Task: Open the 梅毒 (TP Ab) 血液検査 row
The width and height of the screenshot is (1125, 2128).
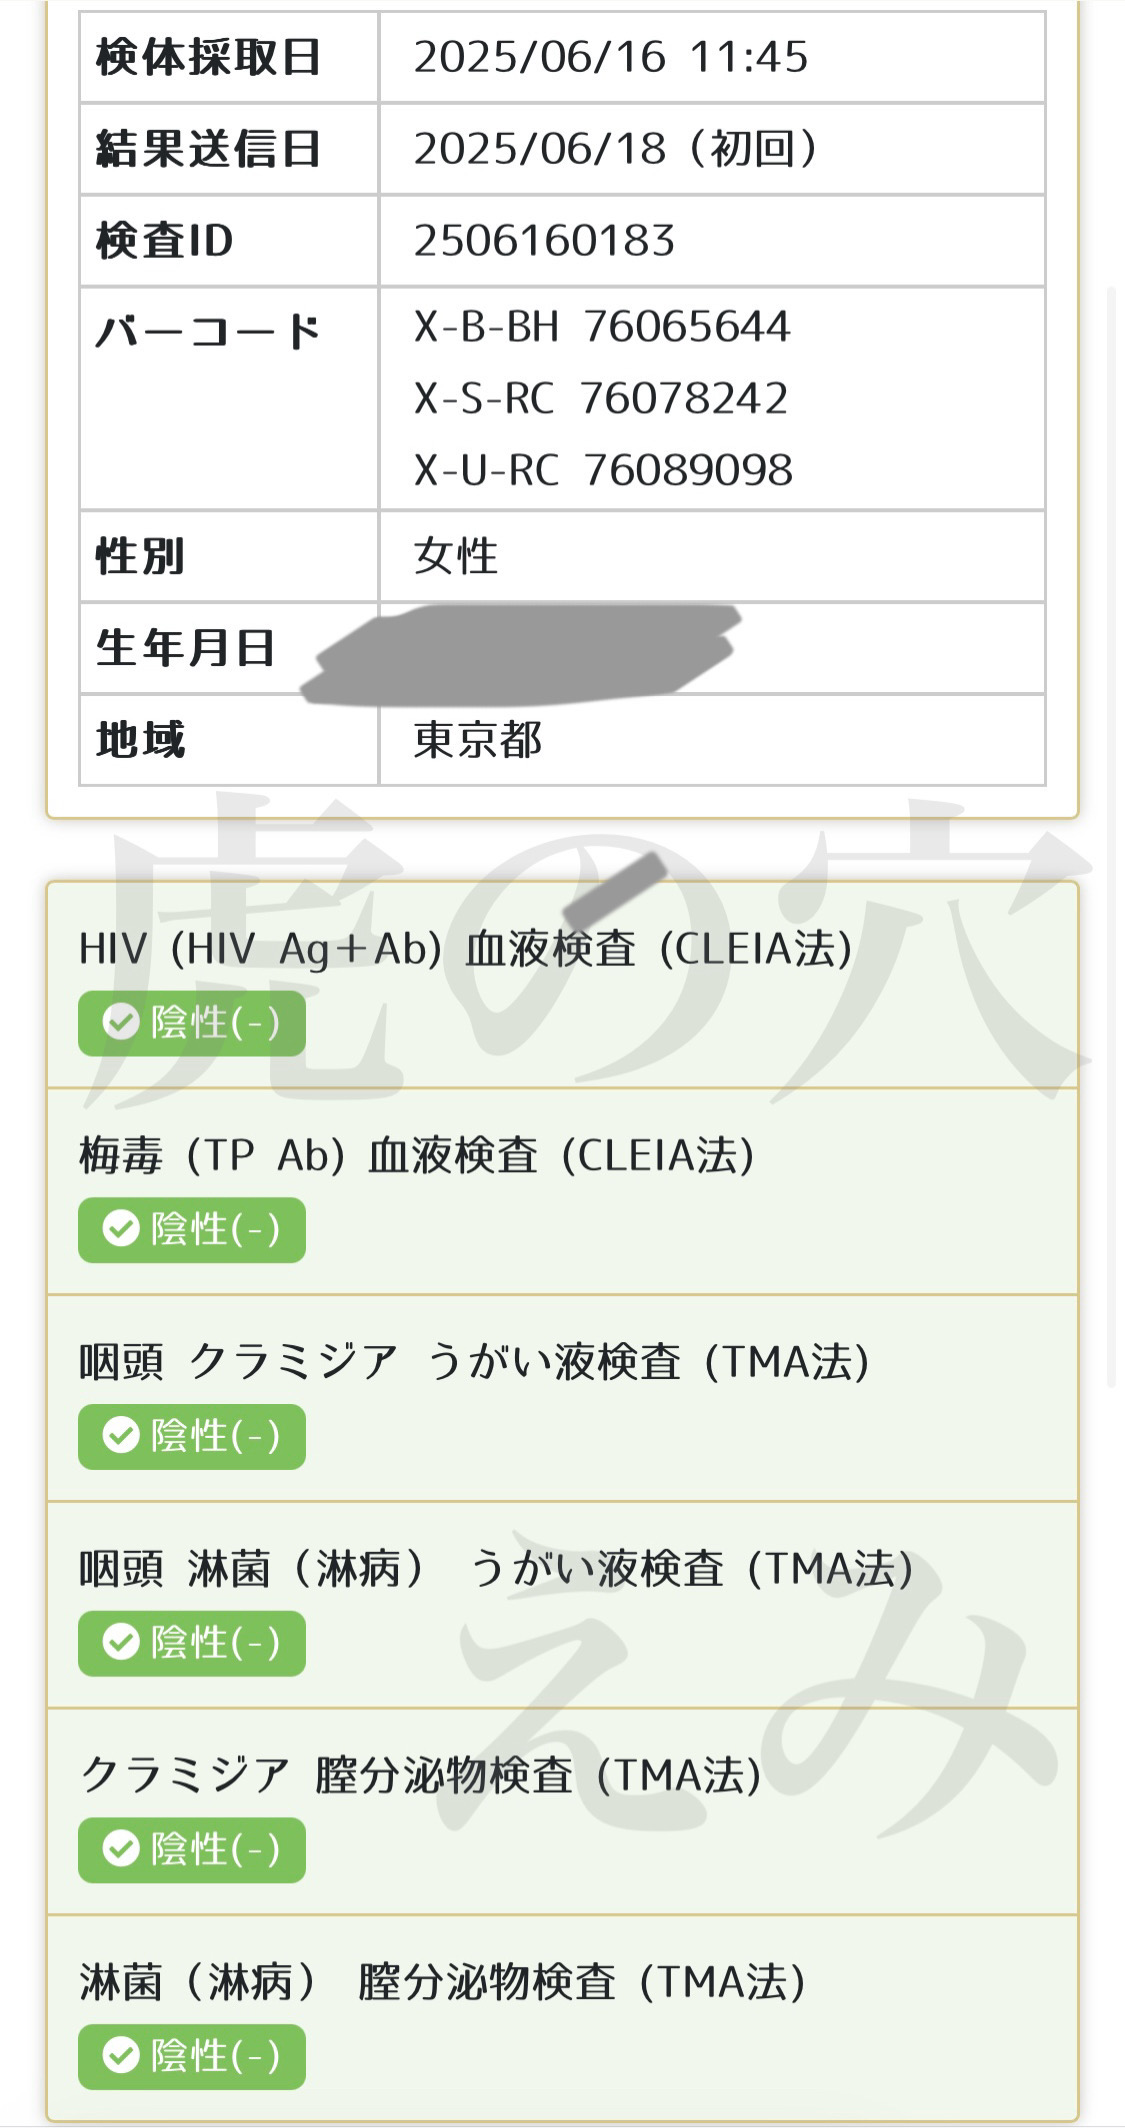Action: pos(562,1192)
